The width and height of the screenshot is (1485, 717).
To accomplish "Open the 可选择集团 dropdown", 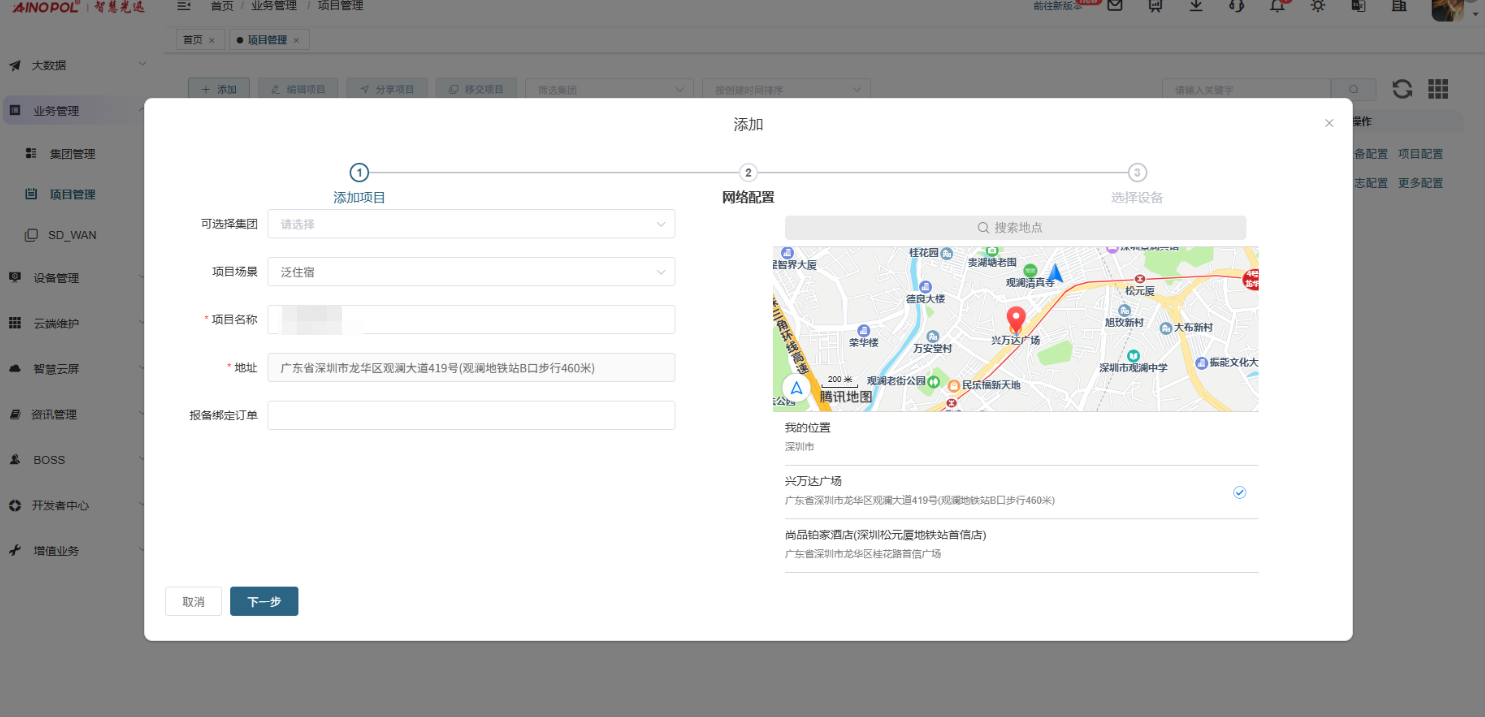I will click(x=471, y=224).
